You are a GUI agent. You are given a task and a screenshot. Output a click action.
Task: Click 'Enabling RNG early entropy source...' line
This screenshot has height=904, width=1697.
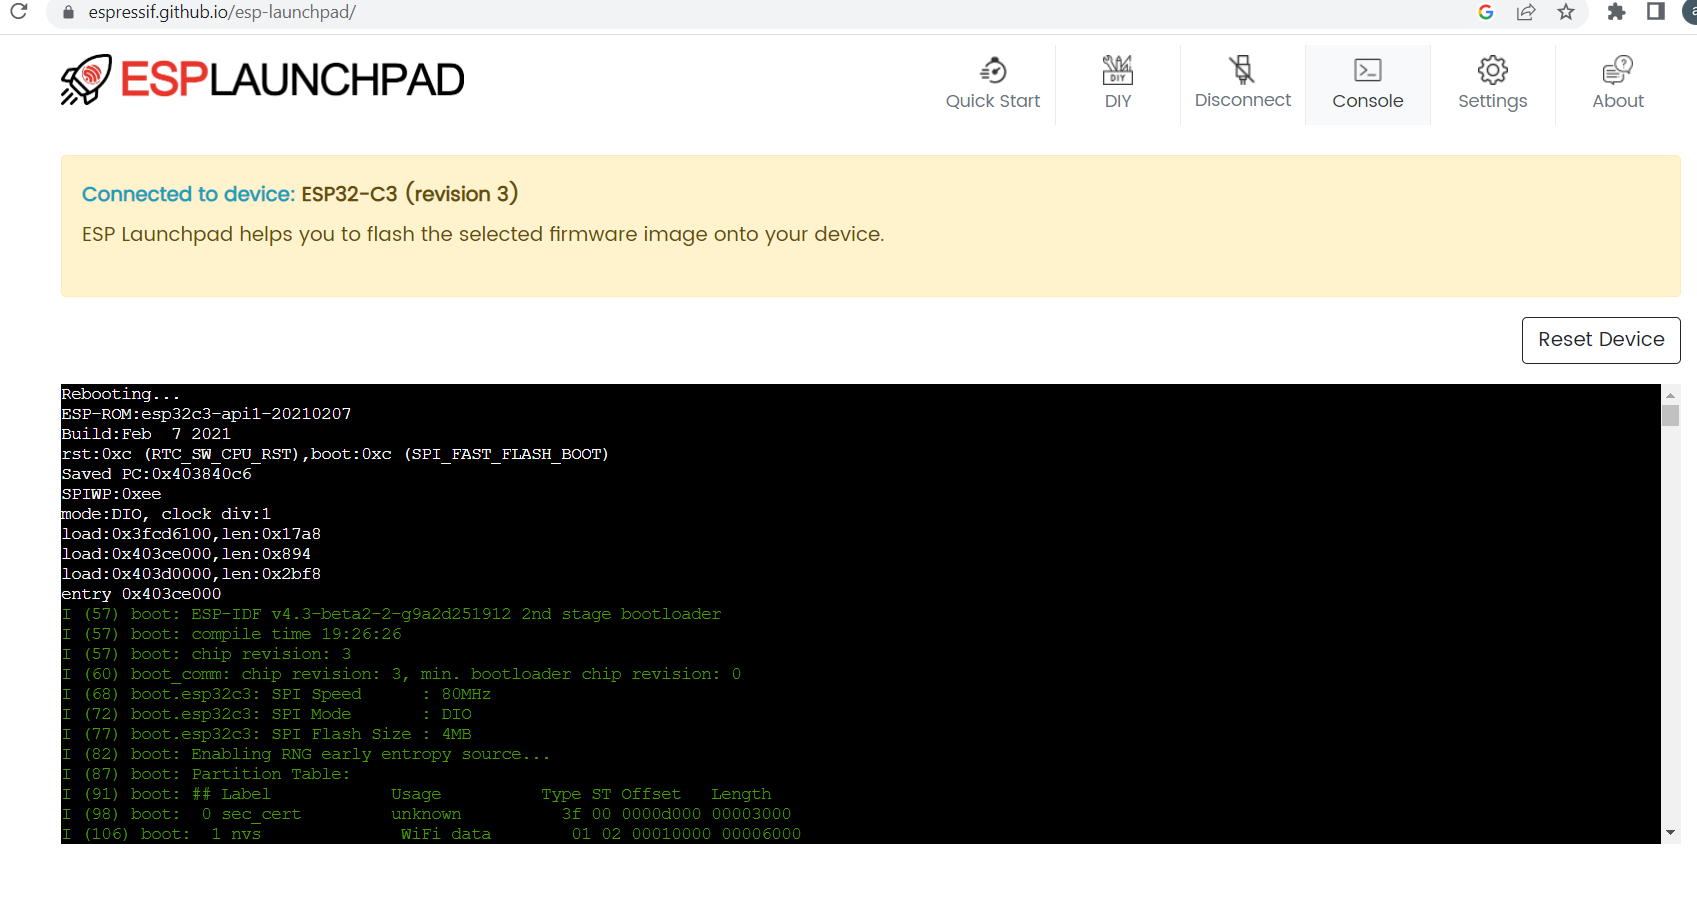point(306,754)
